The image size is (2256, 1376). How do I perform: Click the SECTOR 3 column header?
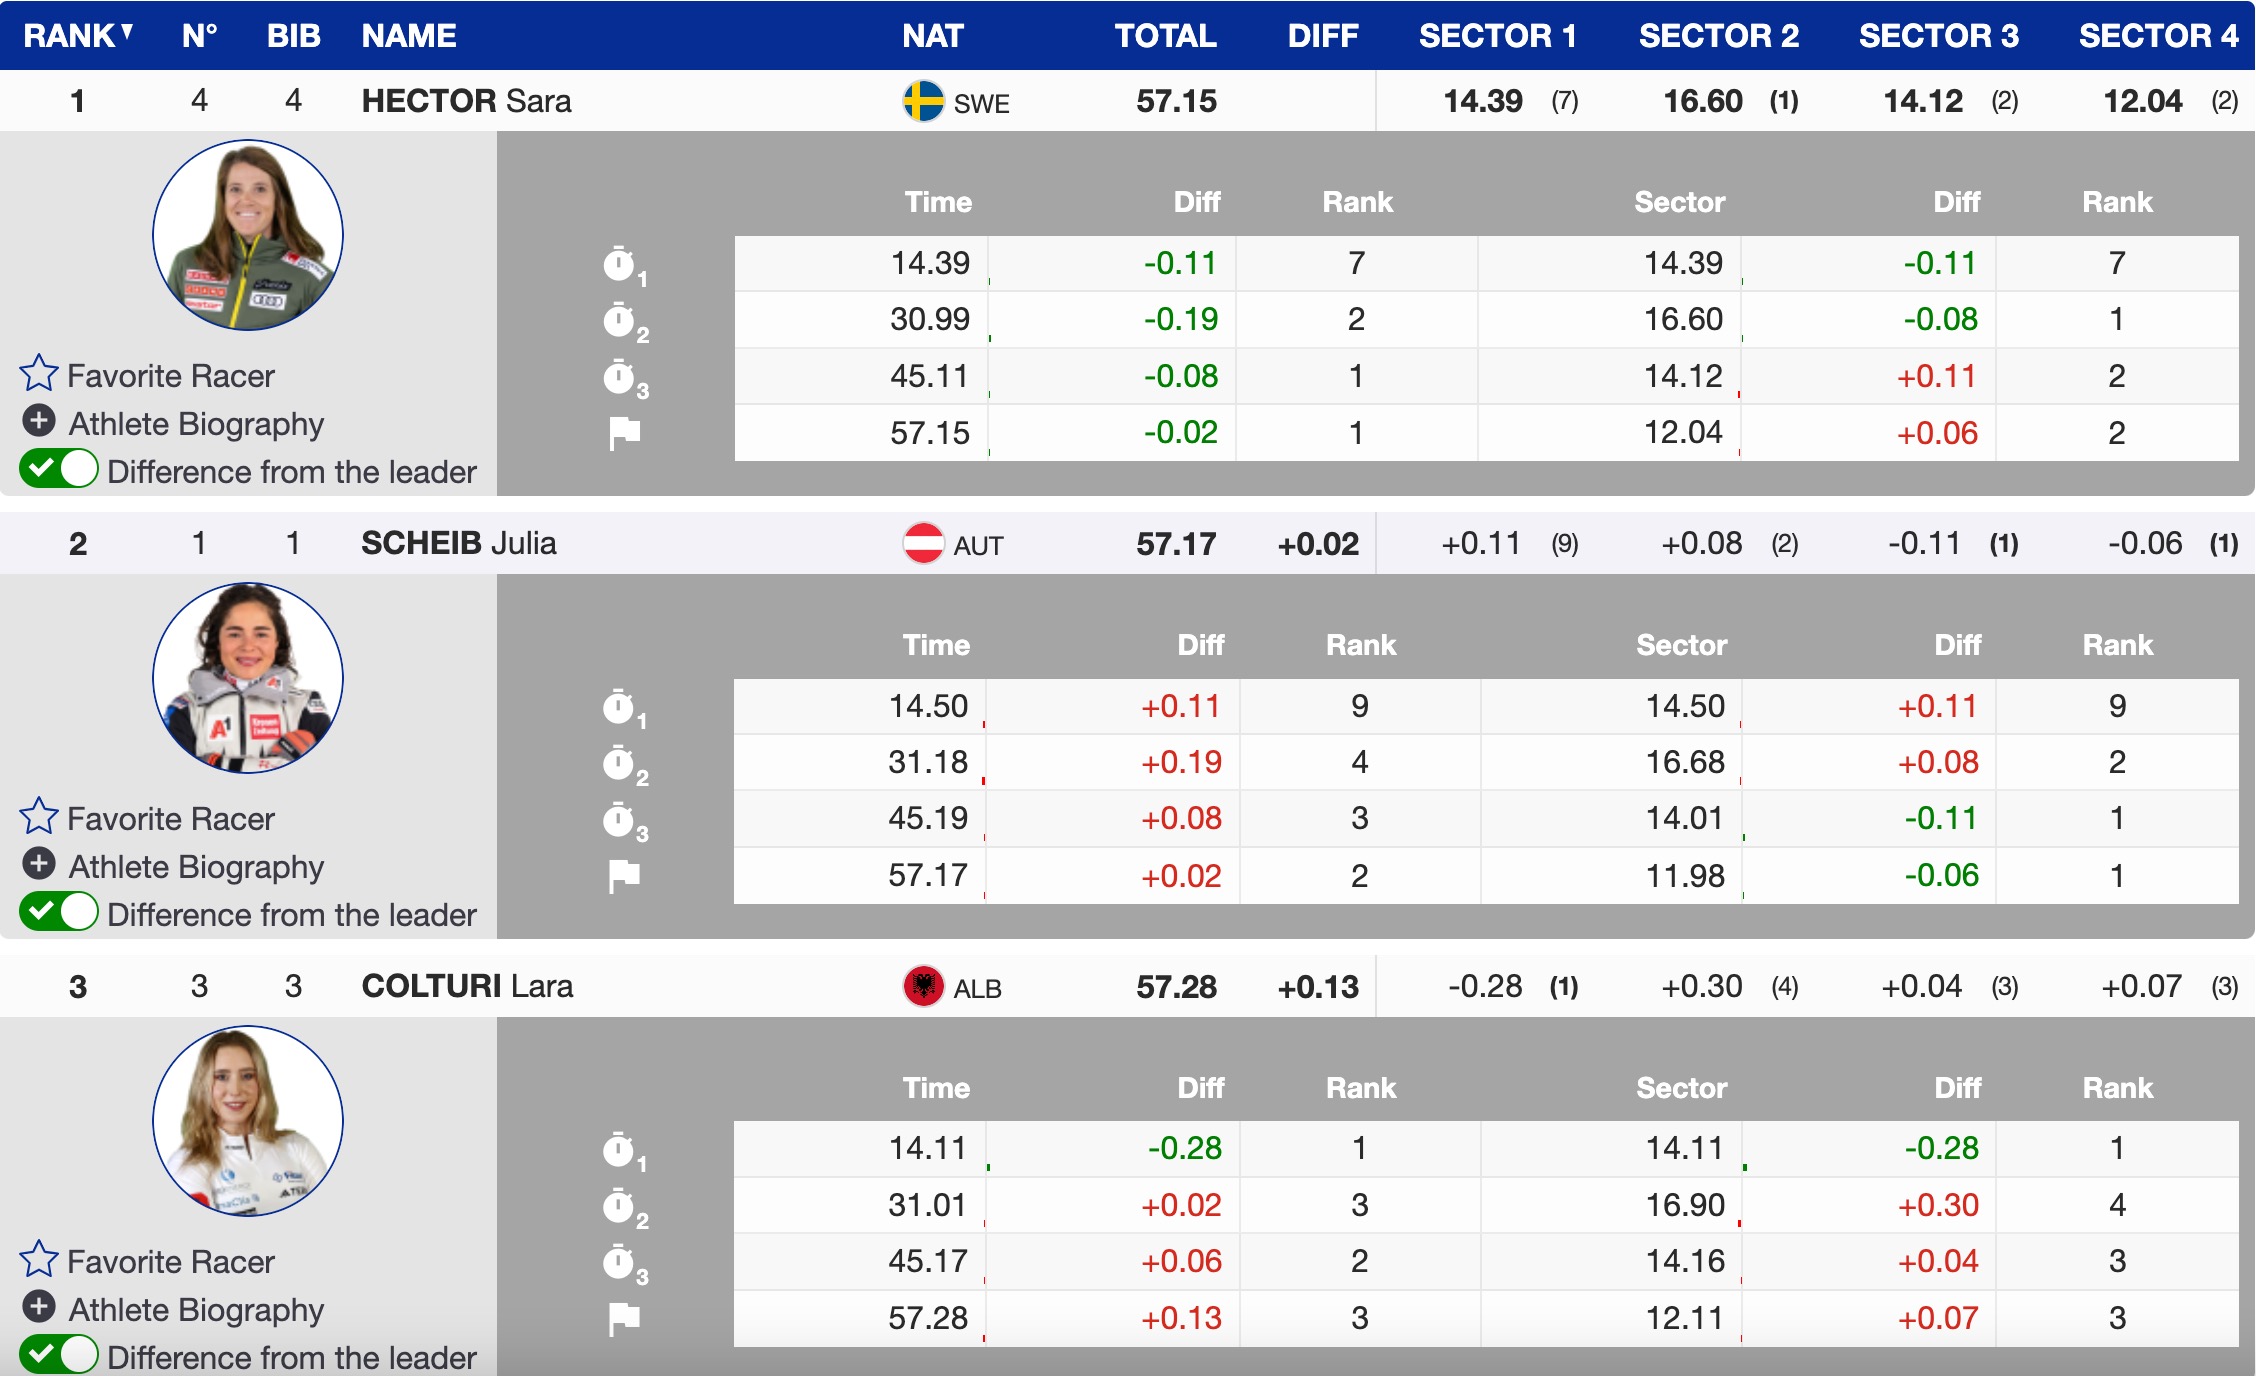point(1938,36)
